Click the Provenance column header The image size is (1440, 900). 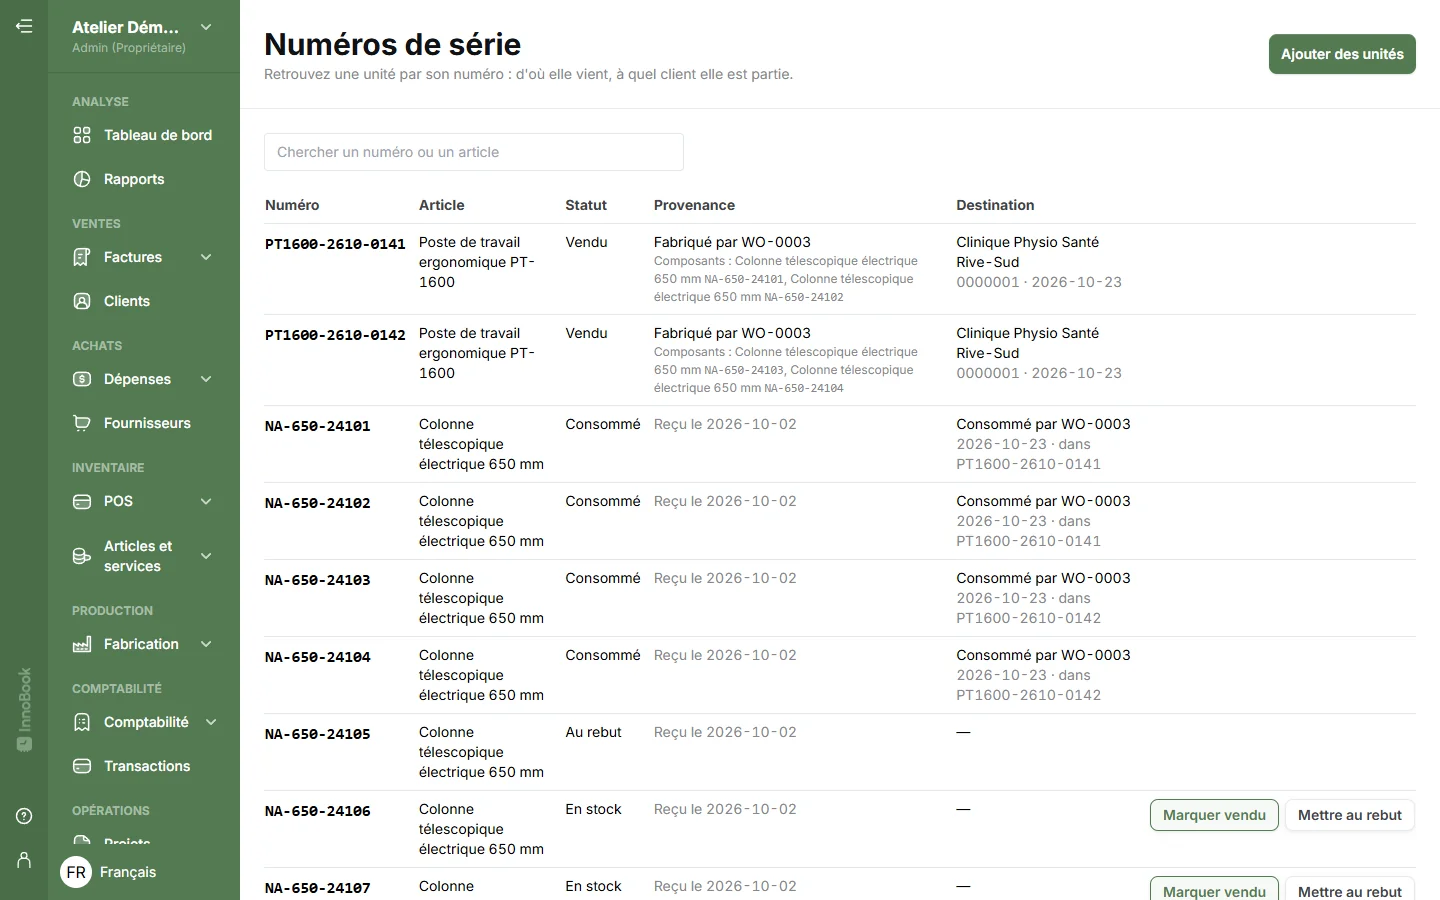pos(694,205)
